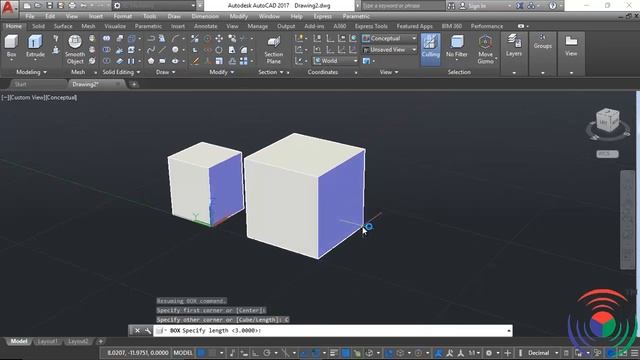The height and width of the screenshot is (360, 640).
Task: Click the customize wrench icon in command line
Action: [147, 331]
